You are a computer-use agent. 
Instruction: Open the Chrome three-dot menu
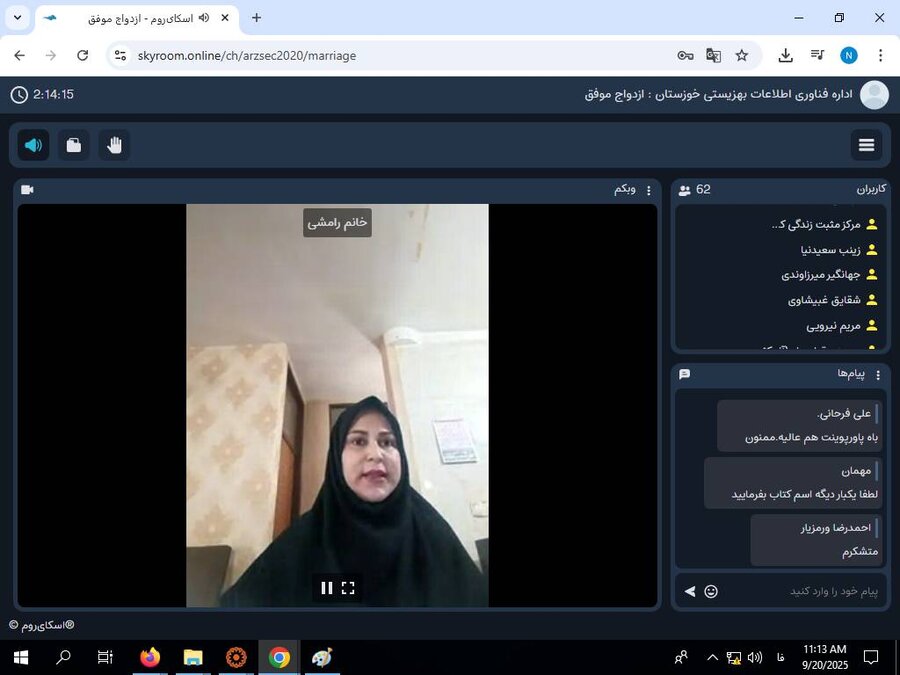pyautogui.click(x=881, y=56)
